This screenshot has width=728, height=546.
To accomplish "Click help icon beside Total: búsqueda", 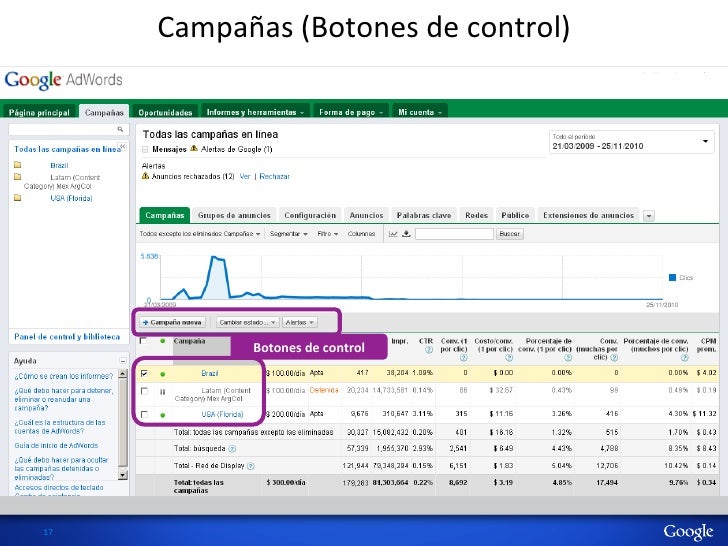I will pos(232,448).
